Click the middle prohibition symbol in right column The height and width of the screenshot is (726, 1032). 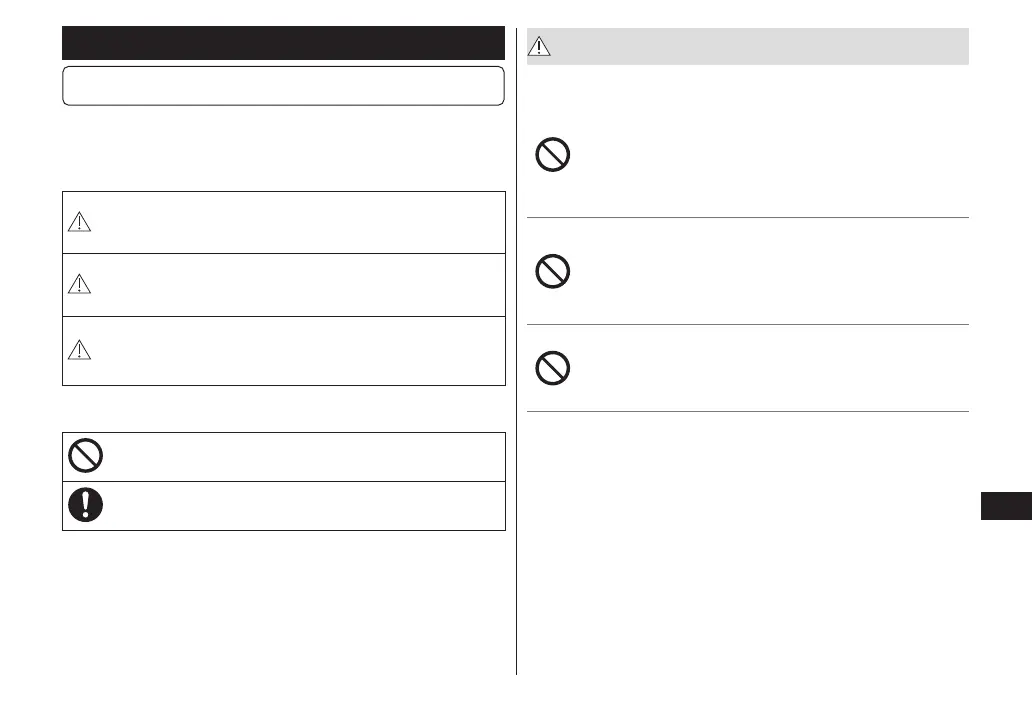(x=553, y=271)
